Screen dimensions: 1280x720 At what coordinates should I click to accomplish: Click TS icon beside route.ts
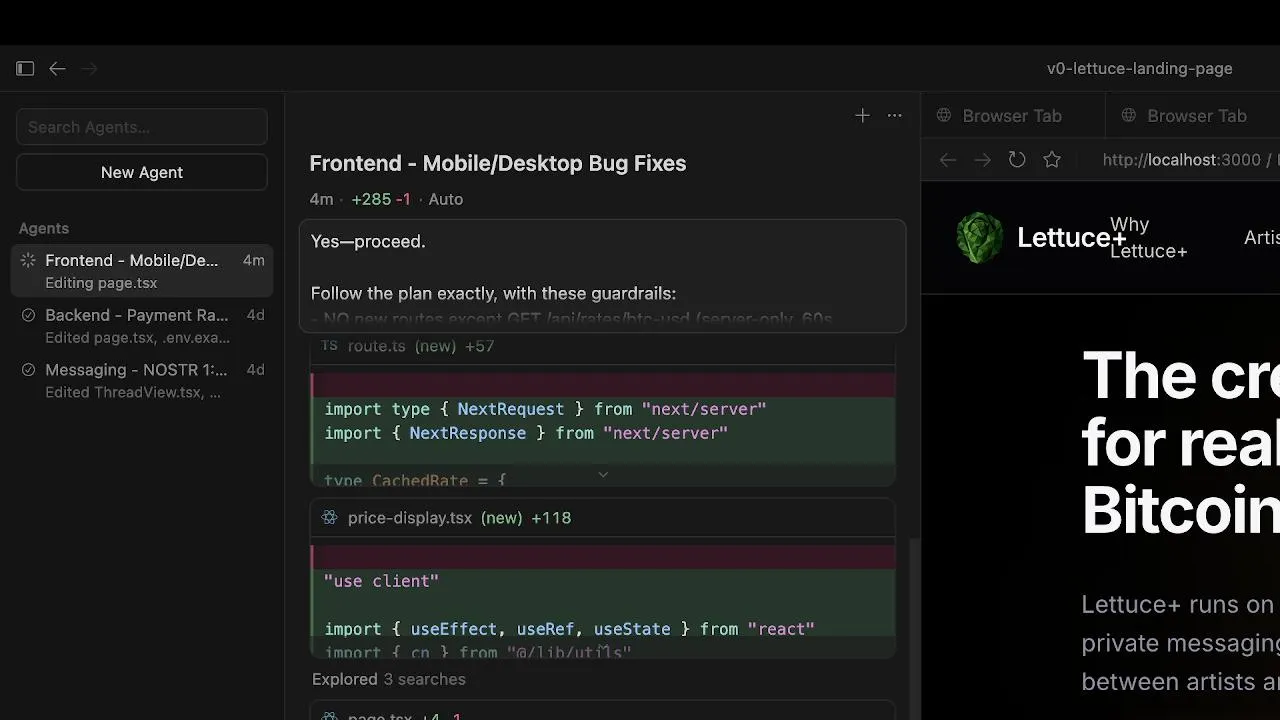click(x=329, y=346)
